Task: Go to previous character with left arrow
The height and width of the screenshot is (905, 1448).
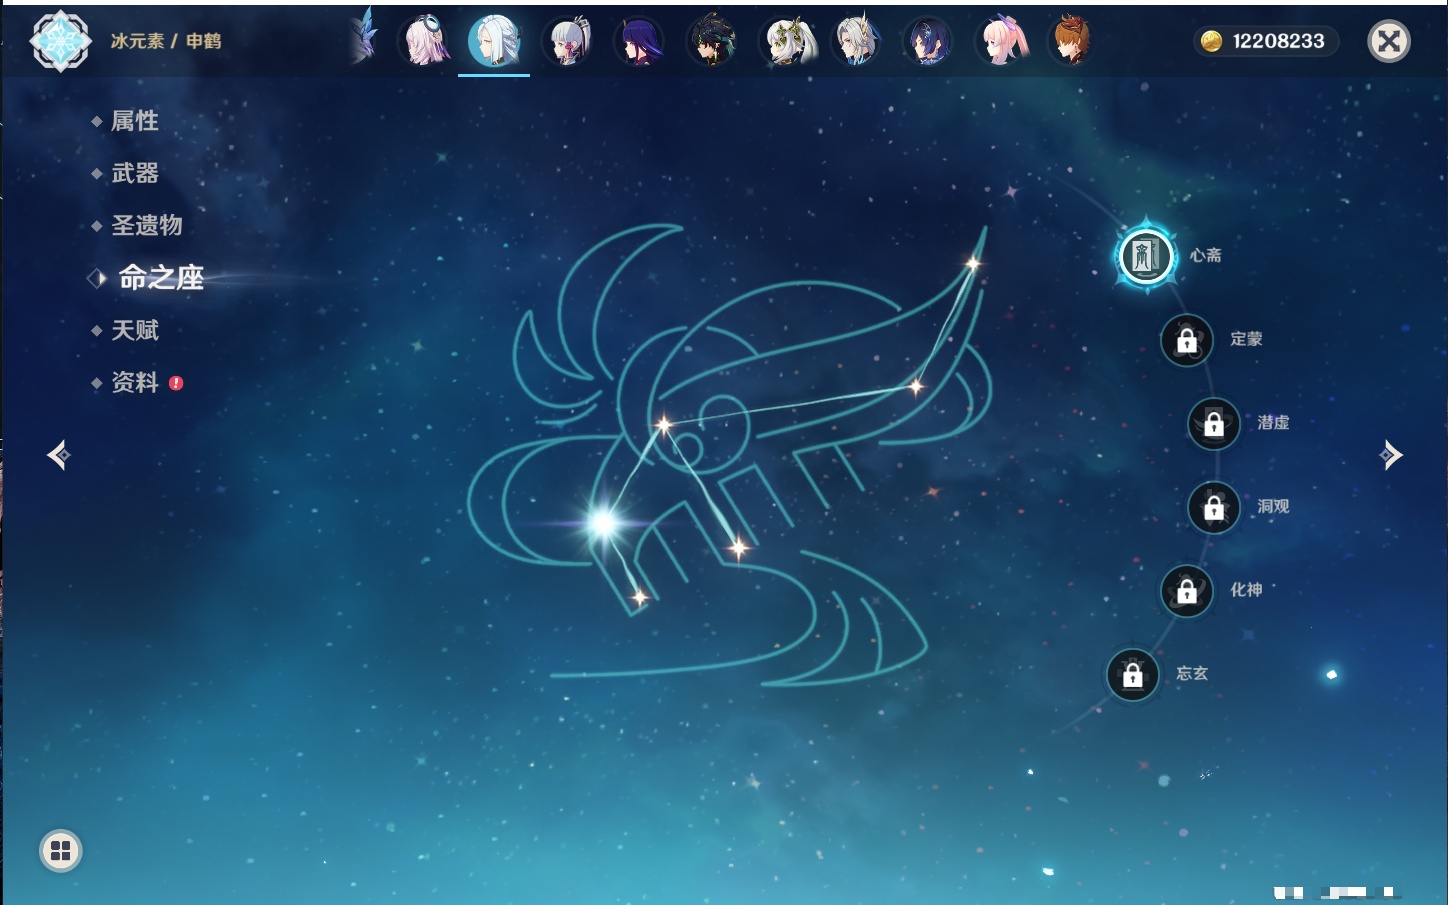Action: click(x=59, y=455)
